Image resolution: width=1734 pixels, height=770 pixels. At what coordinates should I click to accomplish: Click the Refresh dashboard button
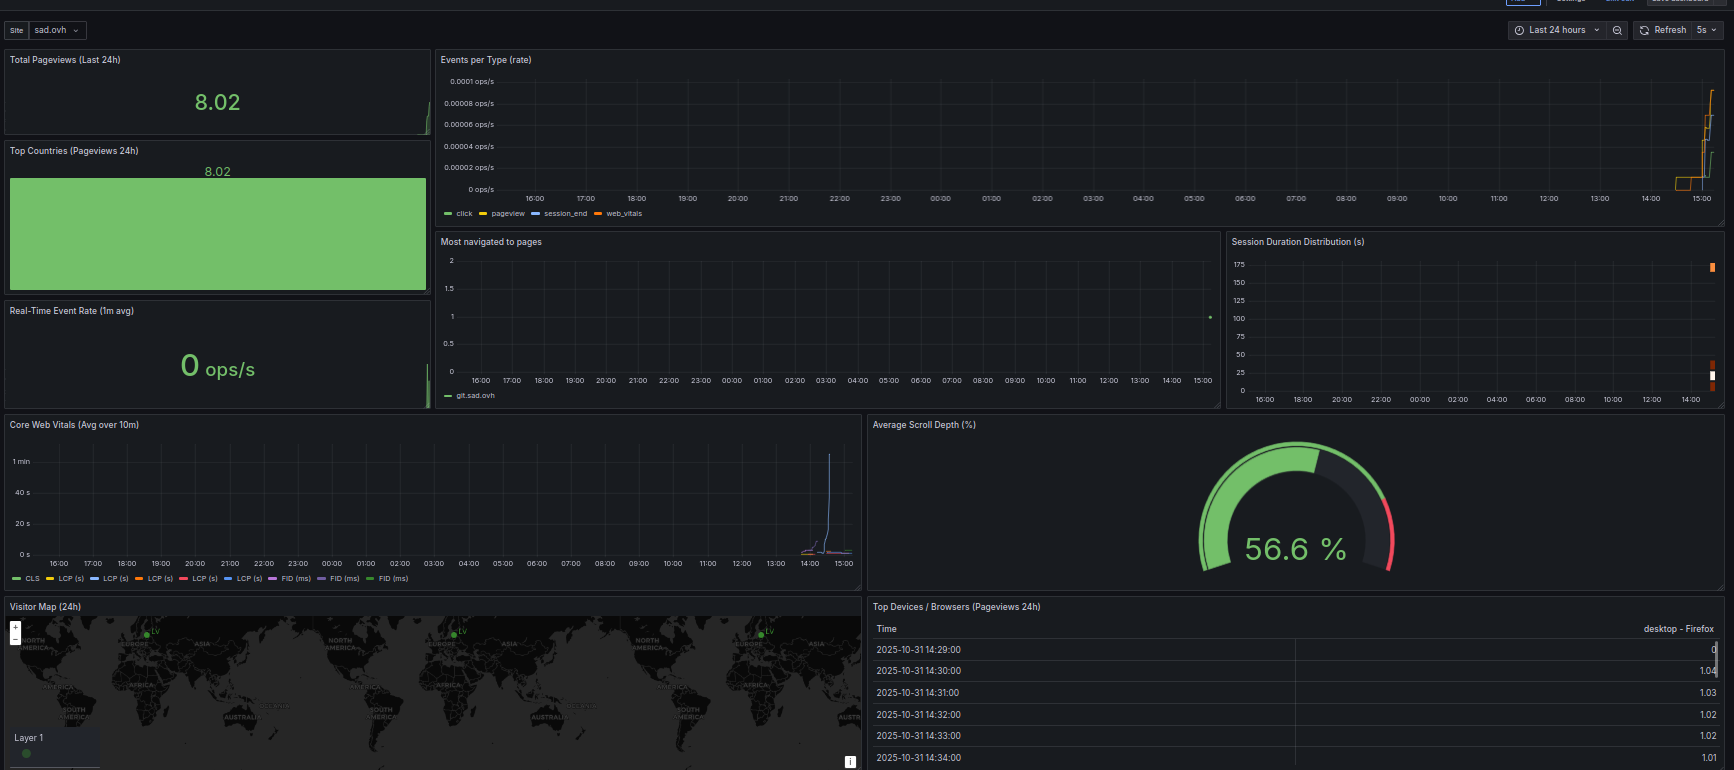[1662, 31]
